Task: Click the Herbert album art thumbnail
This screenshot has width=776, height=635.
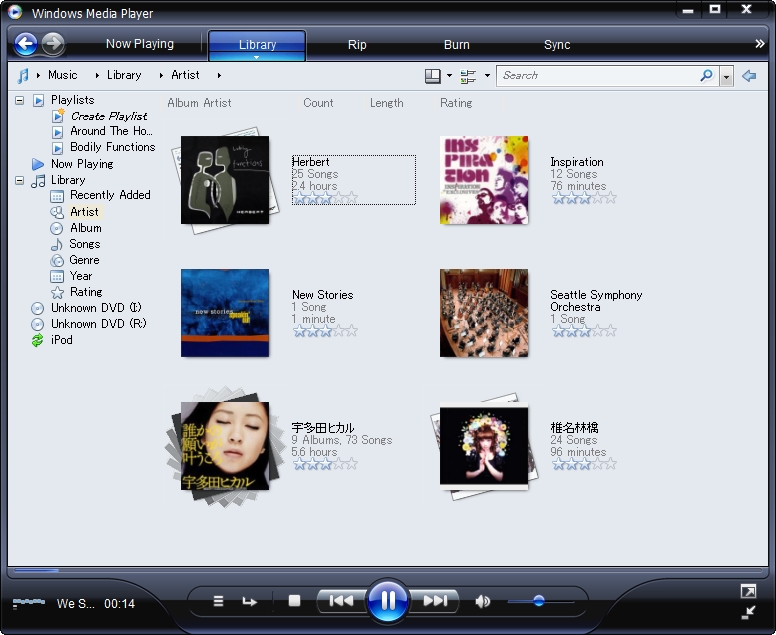Action: 225,180
